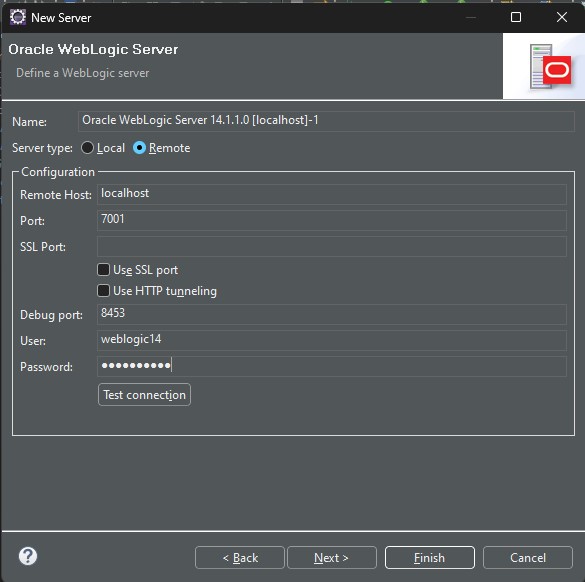The image size is (585, 582).
Task: Click the Oracle WebLogic server banner icon
Action: coord(550,66)
